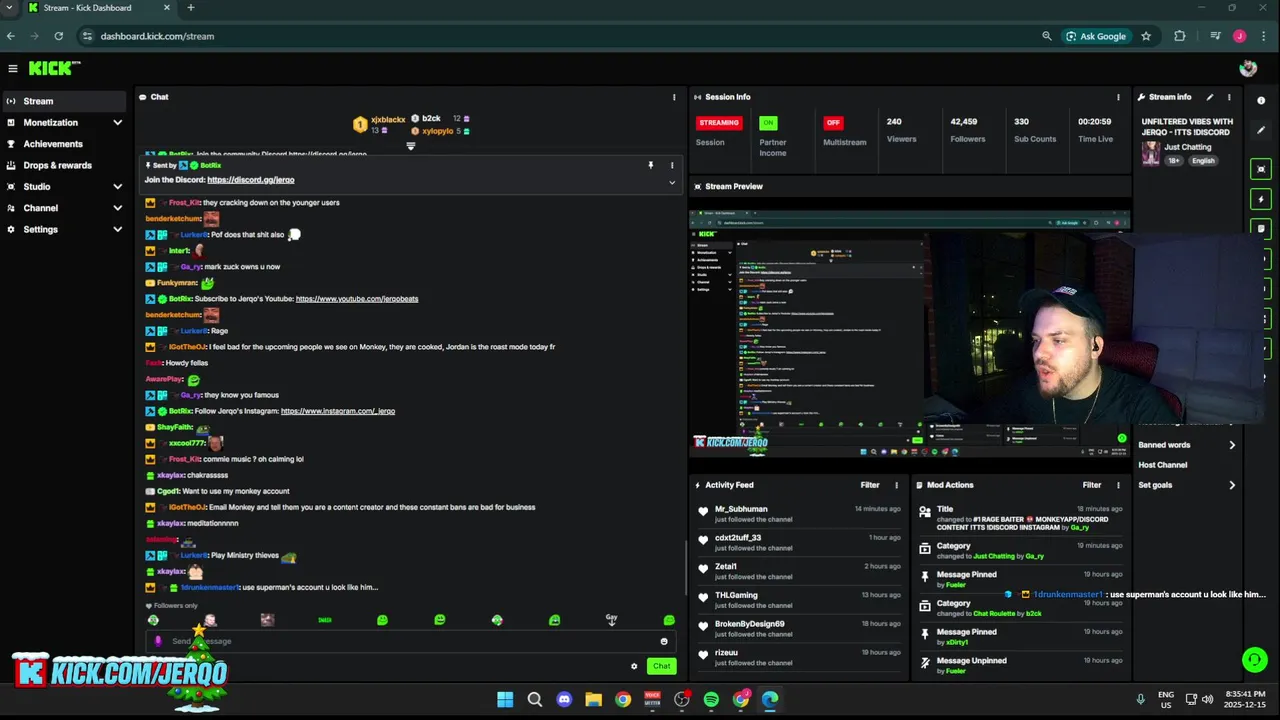Open Spotify from the taskbar
Viewport: 1280px width, 720px height.
click(711, 699)
